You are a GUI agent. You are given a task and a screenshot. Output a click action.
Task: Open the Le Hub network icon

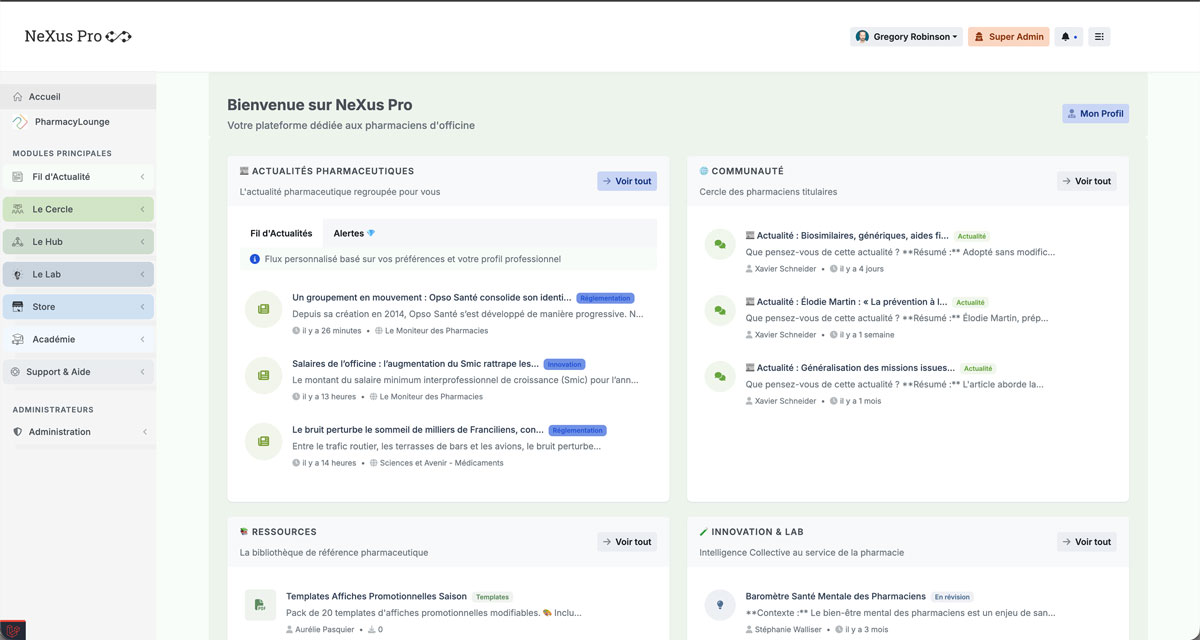click(x=19, y=241)
